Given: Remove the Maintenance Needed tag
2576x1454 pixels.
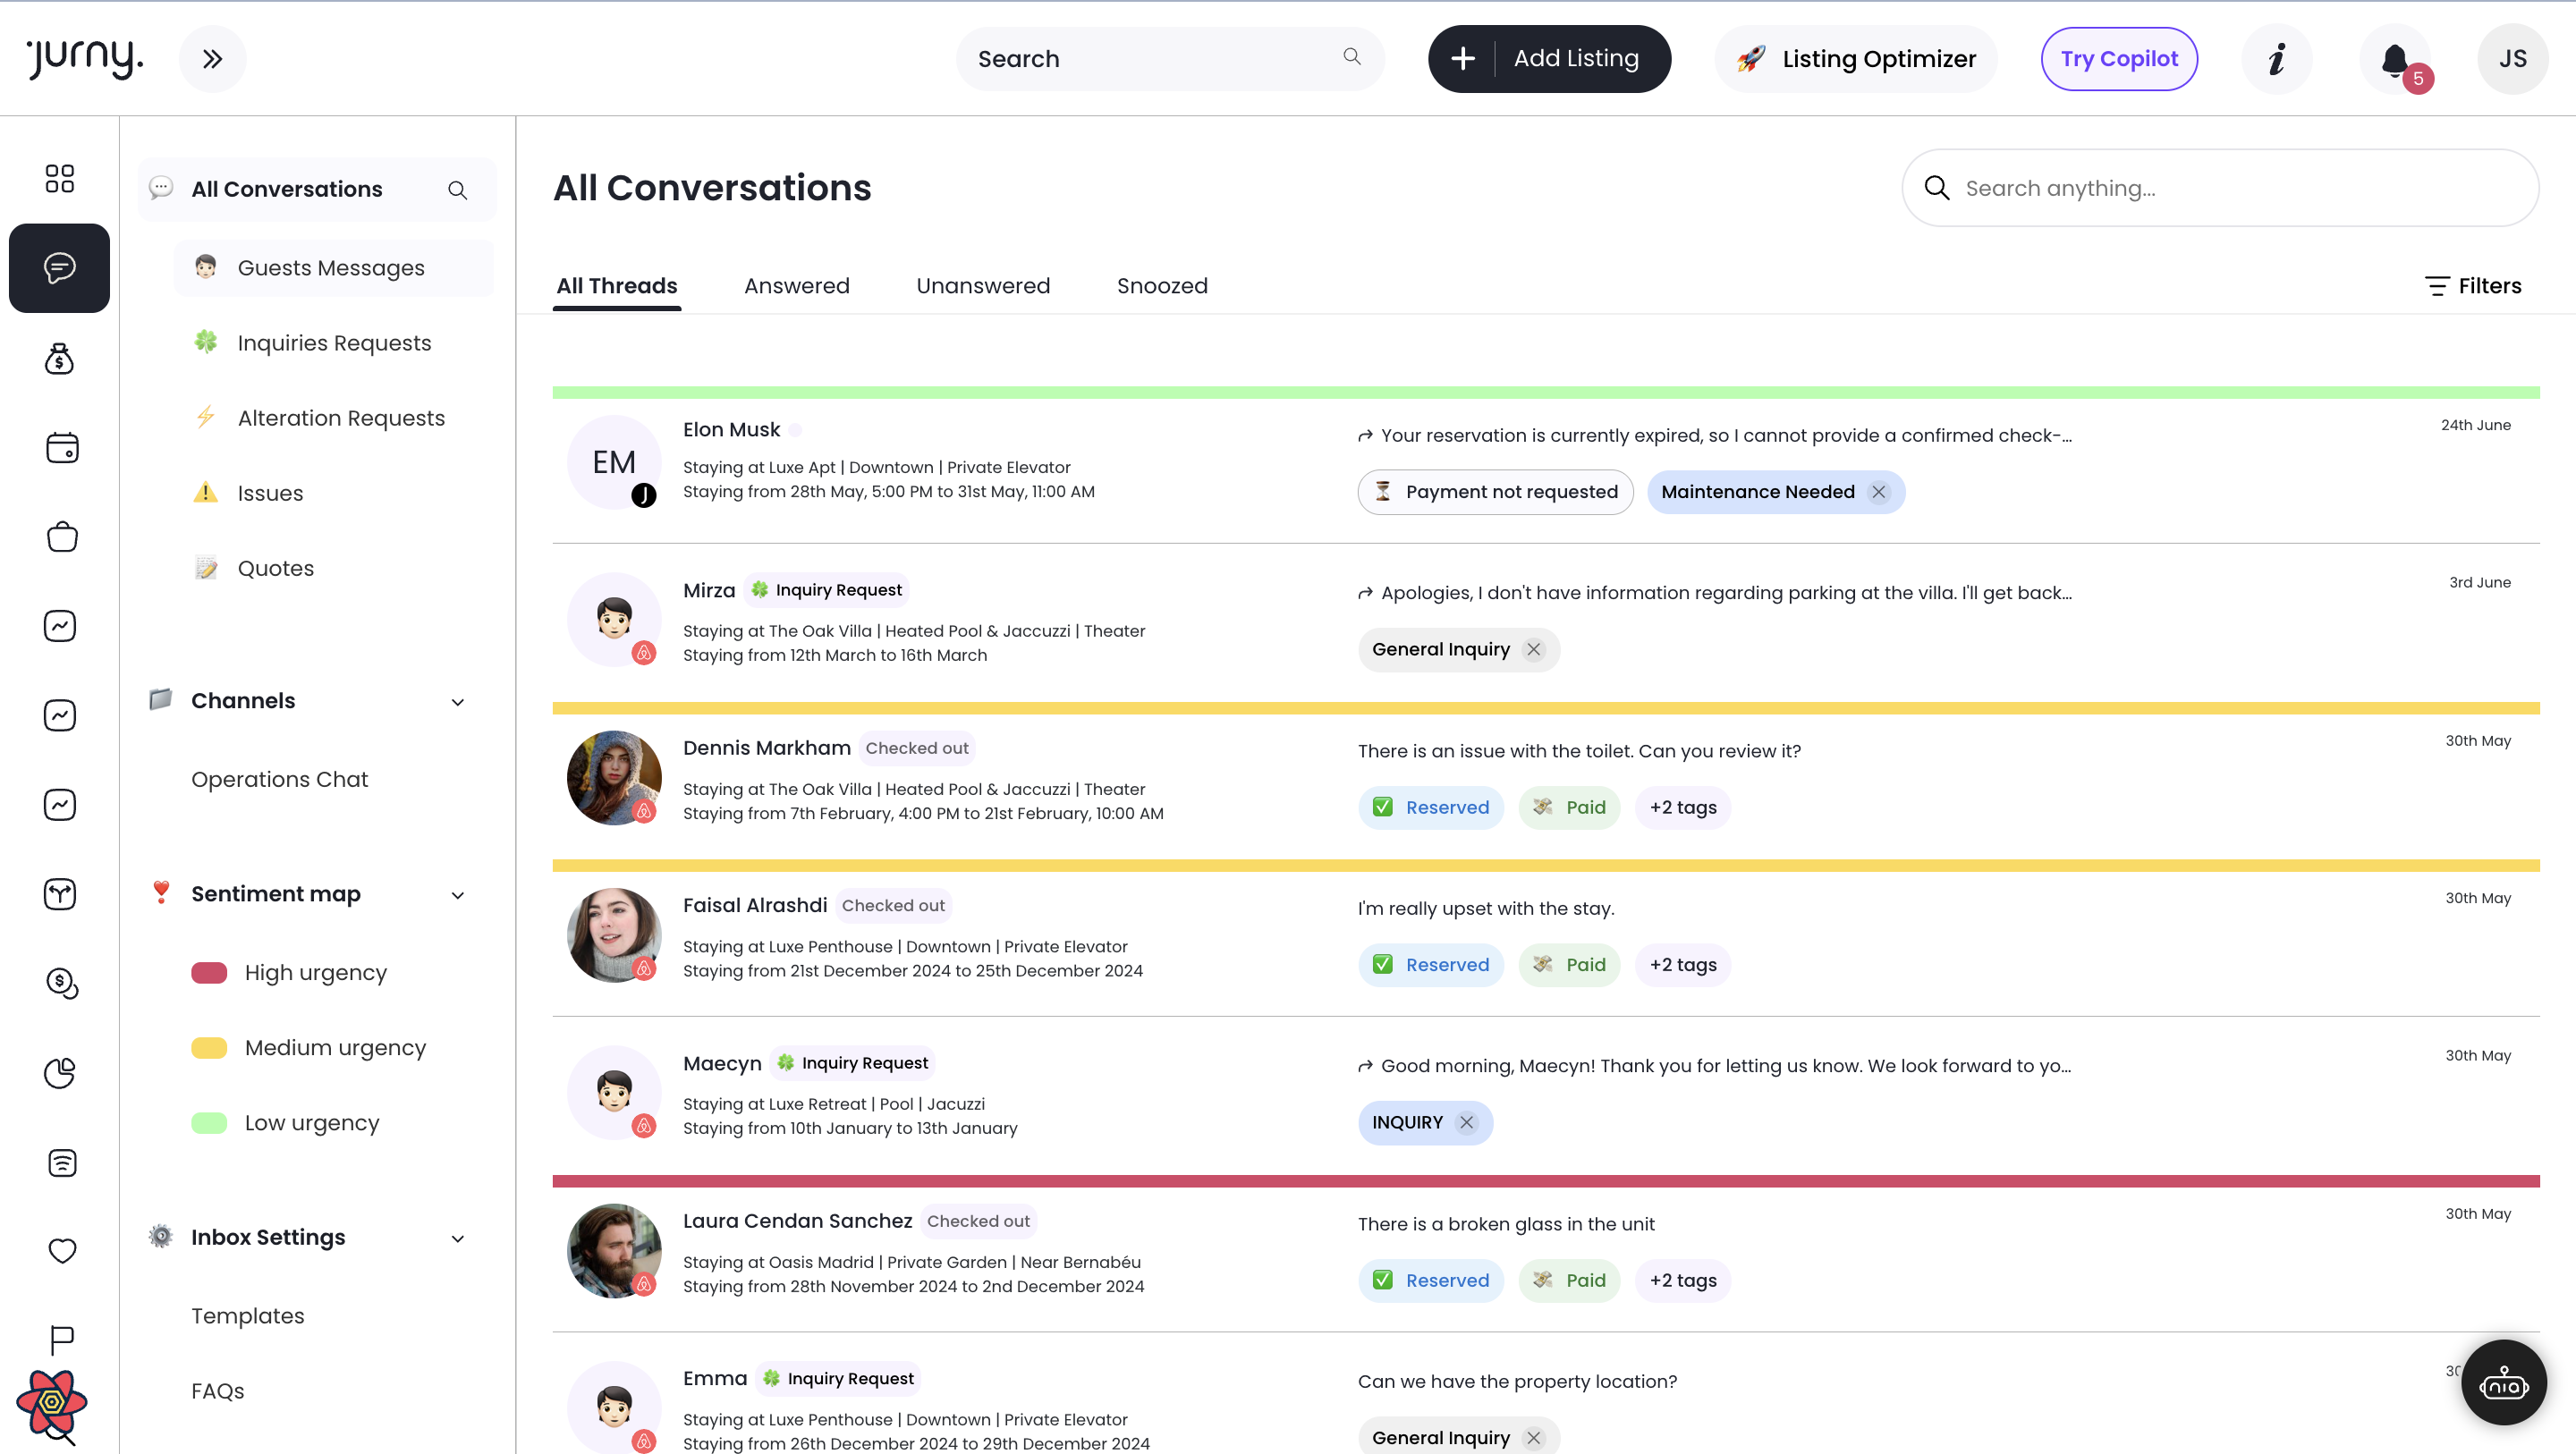Looking at the screenshot, I should pos(1879,492).
